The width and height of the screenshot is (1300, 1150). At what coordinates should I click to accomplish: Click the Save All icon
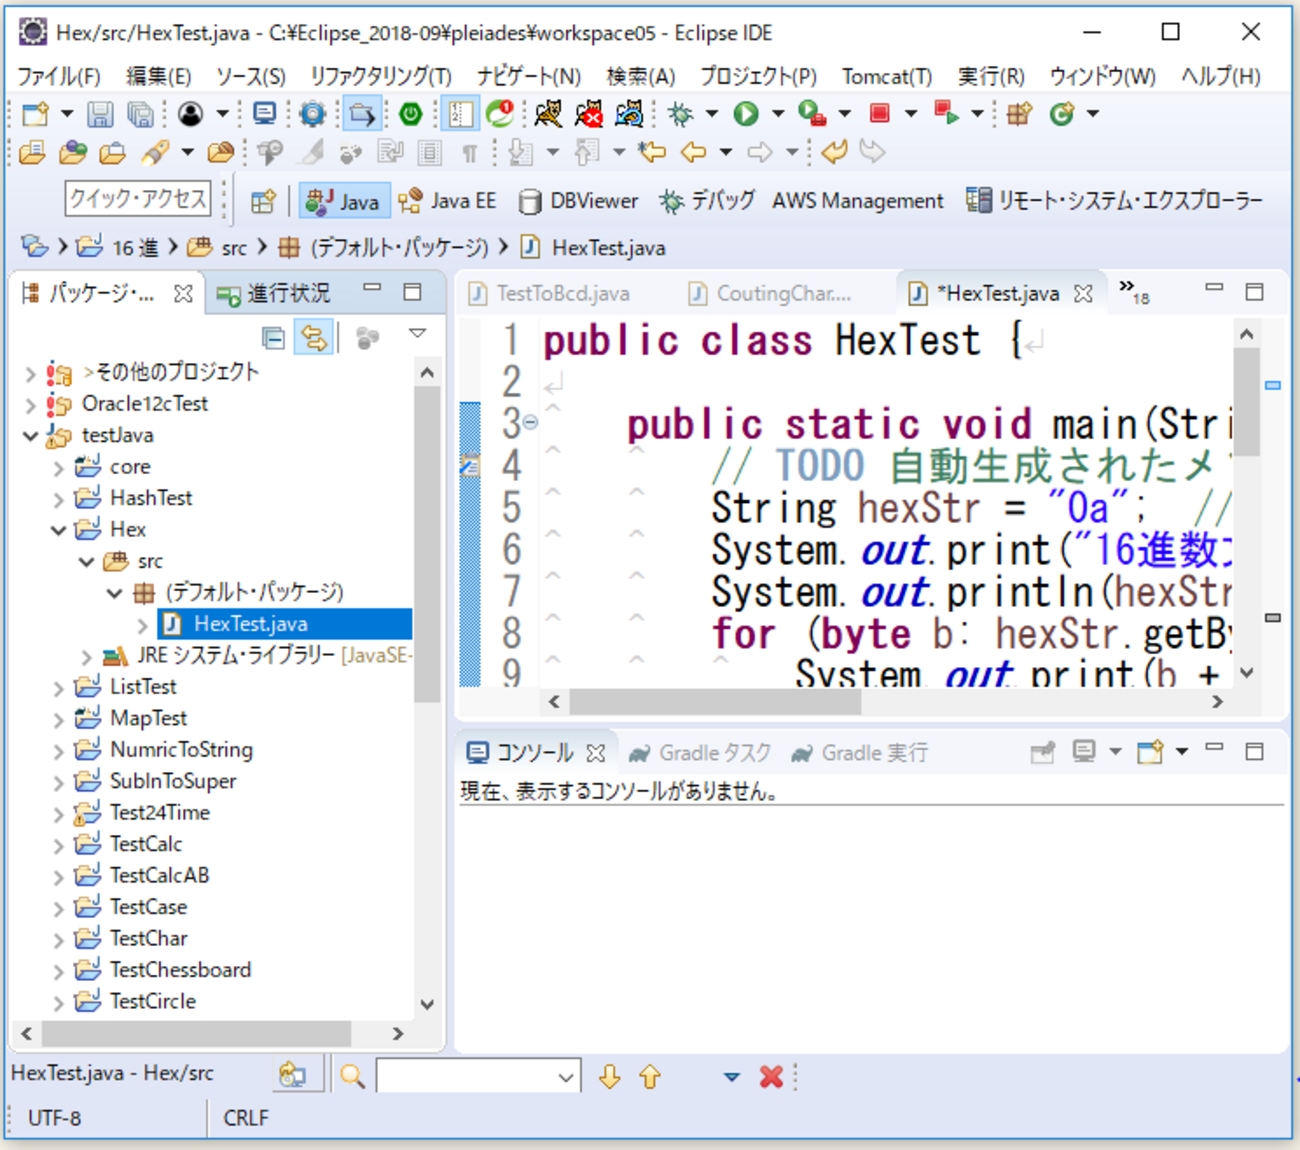coord(140,114)
